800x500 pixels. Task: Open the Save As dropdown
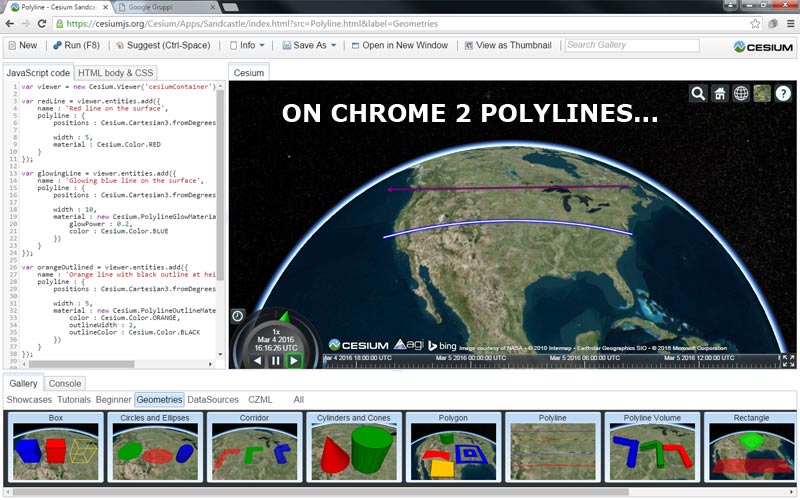point(309,45)
